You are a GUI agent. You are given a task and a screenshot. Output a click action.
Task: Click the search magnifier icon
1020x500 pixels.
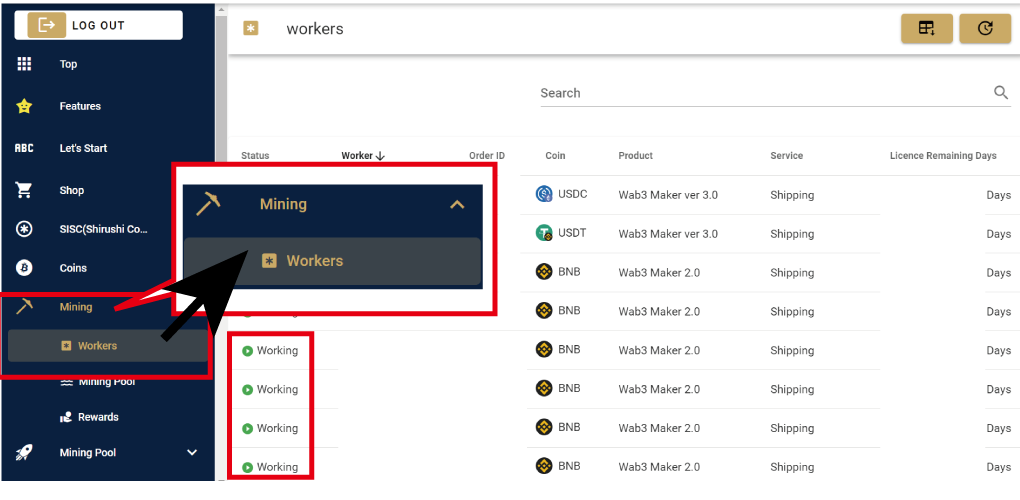(x=1001, y=92)
